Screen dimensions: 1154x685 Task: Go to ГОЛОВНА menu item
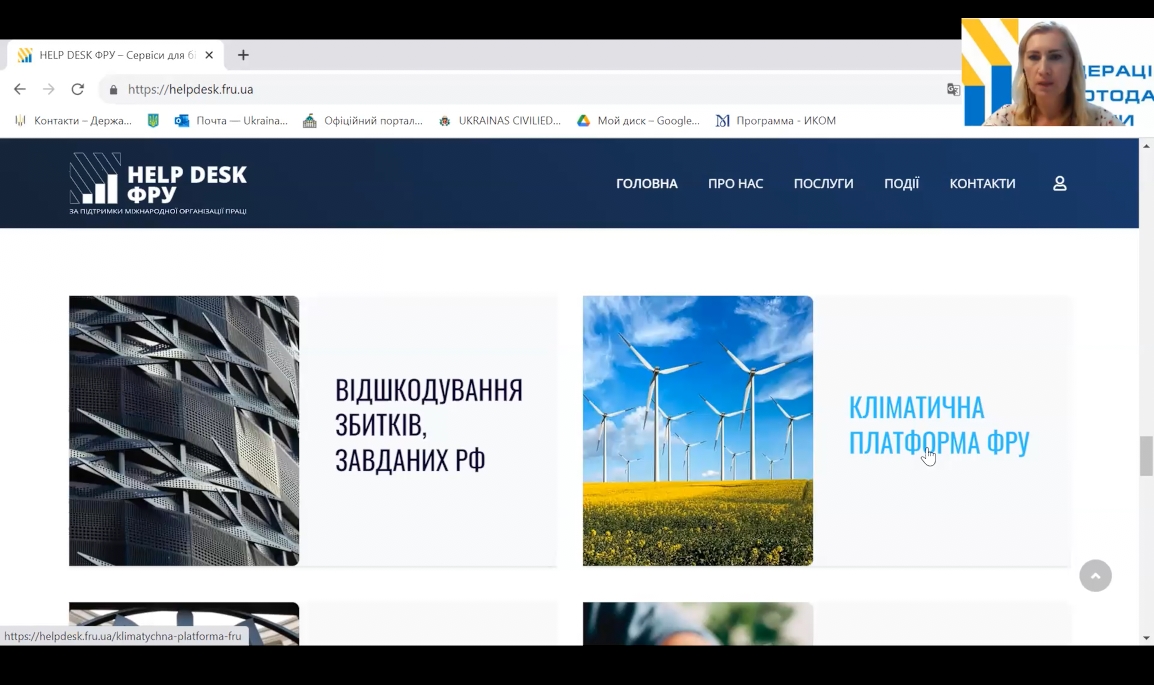pos(646,184)
